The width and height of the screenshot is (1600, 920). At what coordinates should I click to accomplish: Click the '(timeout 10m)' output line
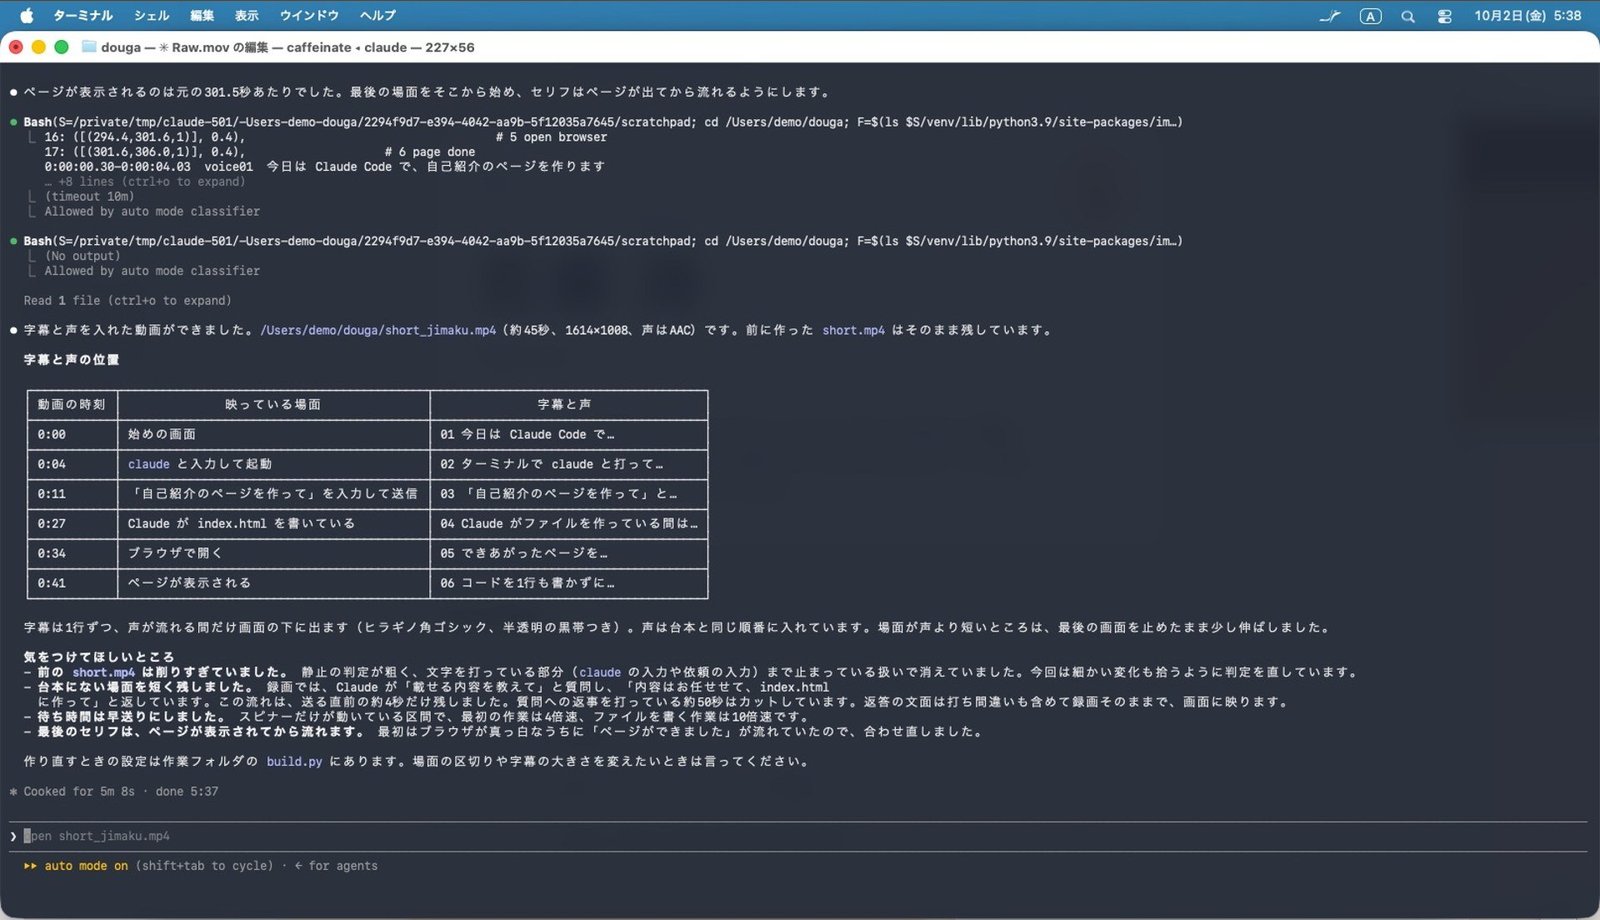[89, 197]
